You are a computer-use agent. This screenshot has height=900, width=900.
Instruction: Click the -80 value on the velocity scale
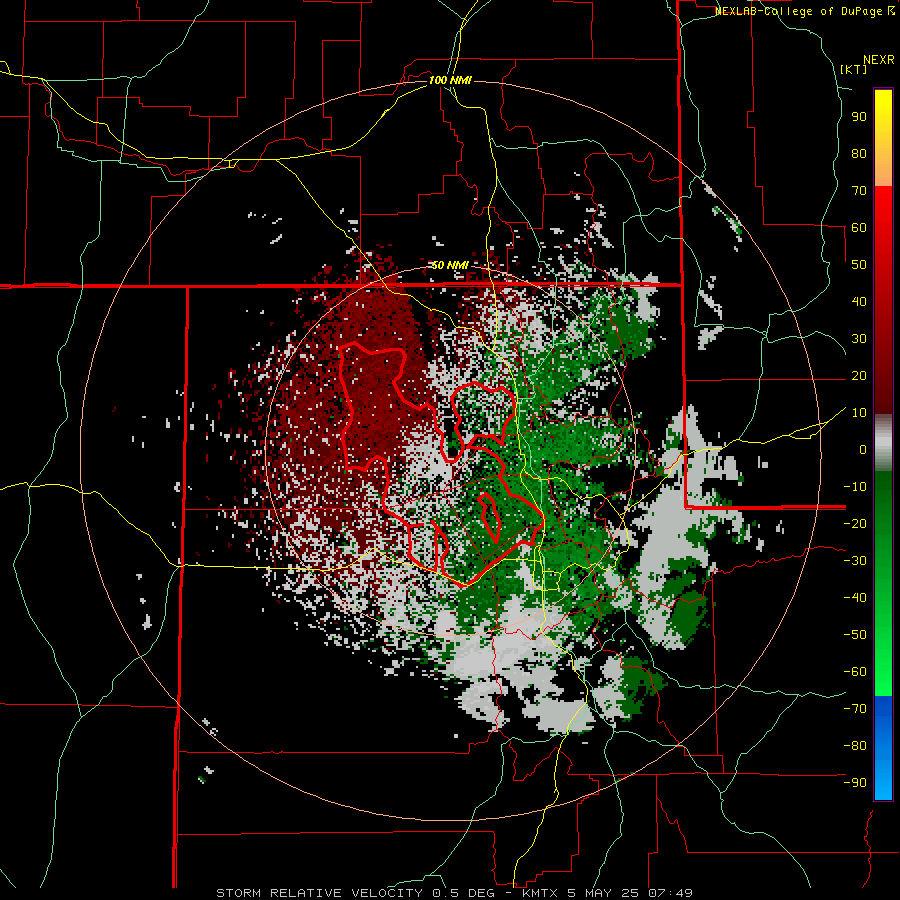tap(855, 746)
